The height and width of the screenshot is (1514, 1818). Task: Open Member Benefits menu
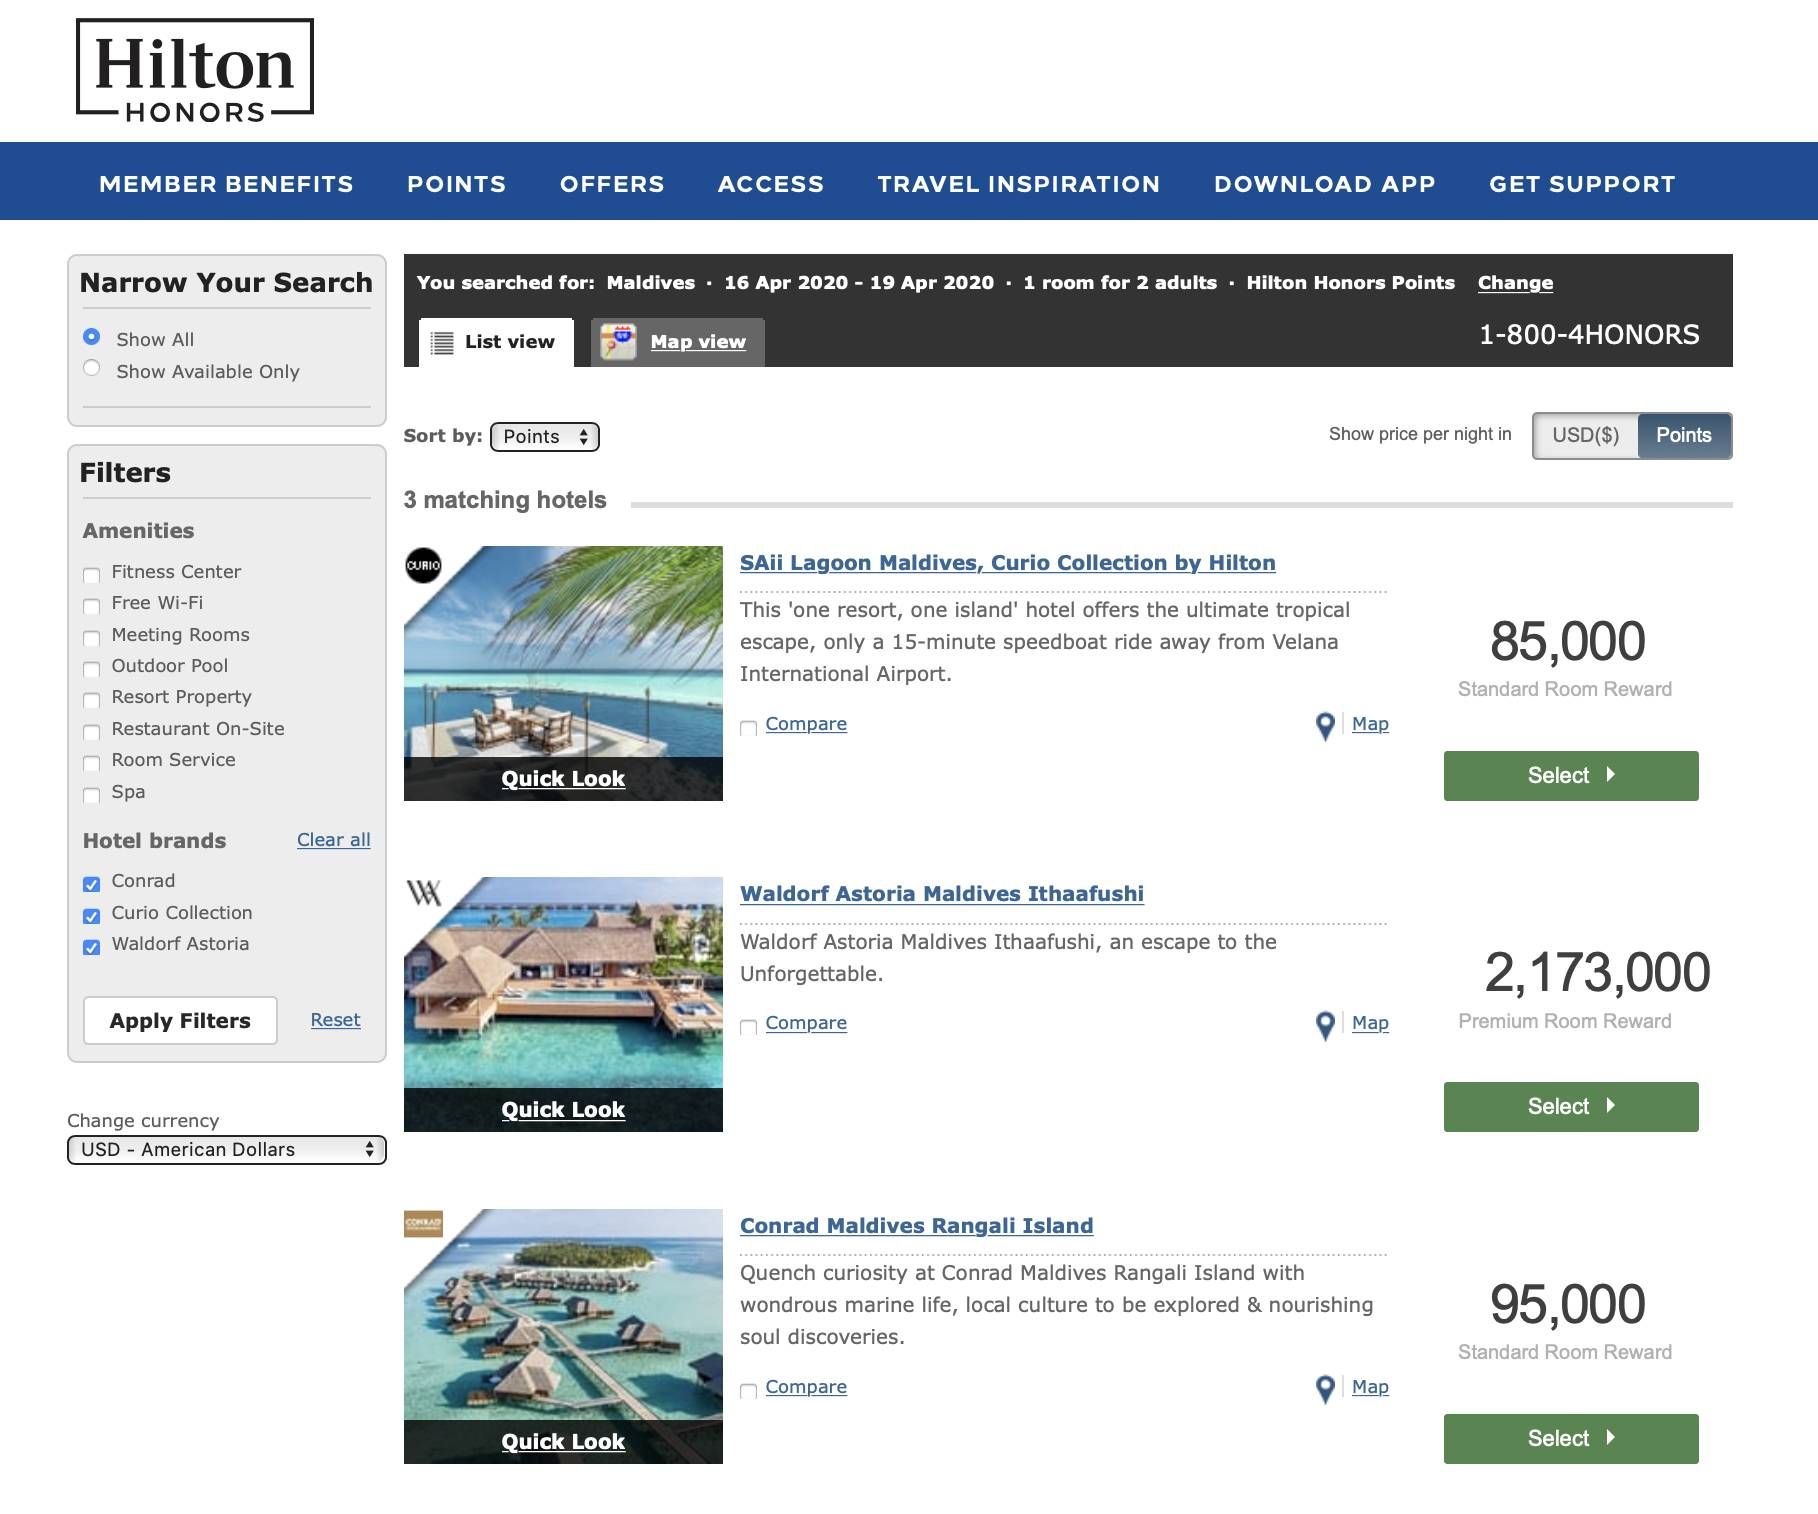click(x=226, y=184)
